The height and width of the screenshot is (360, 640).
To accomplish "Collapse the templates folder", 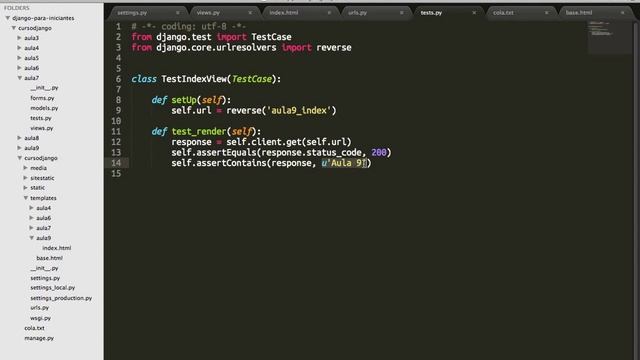I will coord(25,198).
